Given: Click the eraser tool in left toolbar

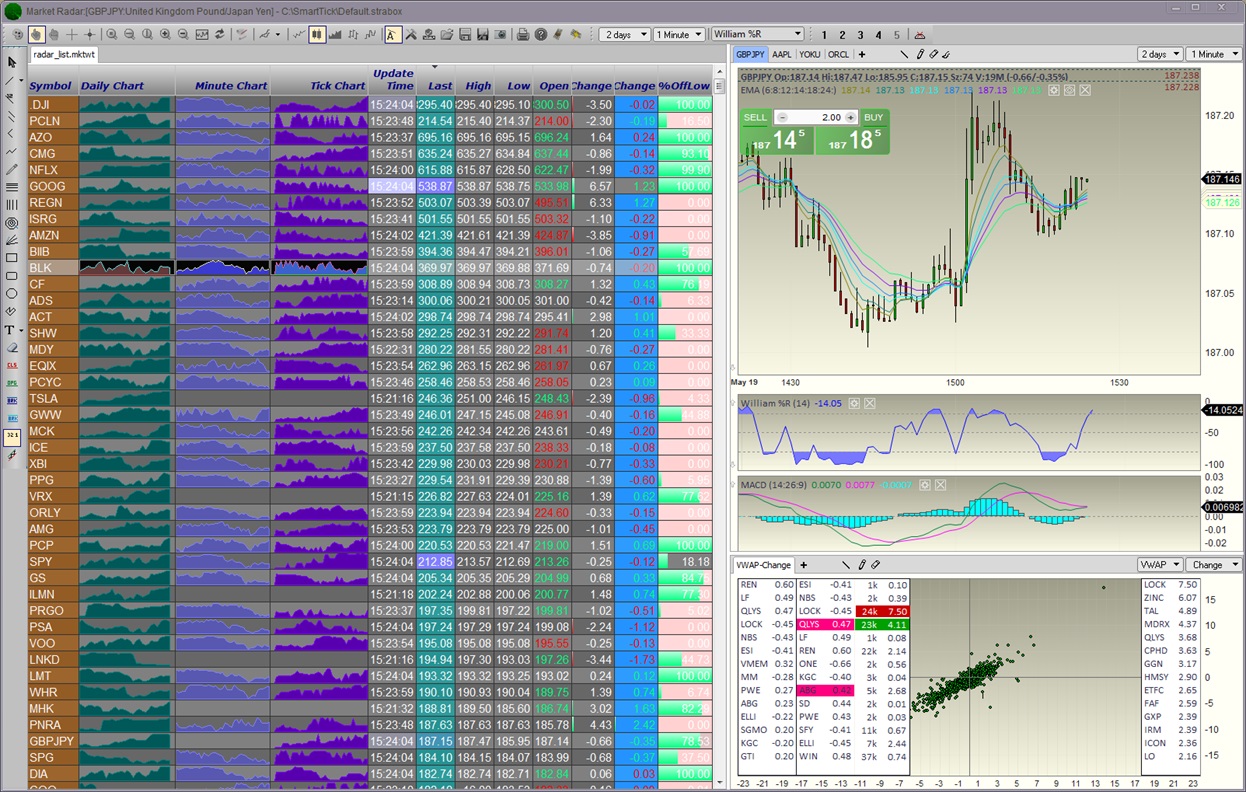Looking at the screenshot, I should (x=11, y=348).
